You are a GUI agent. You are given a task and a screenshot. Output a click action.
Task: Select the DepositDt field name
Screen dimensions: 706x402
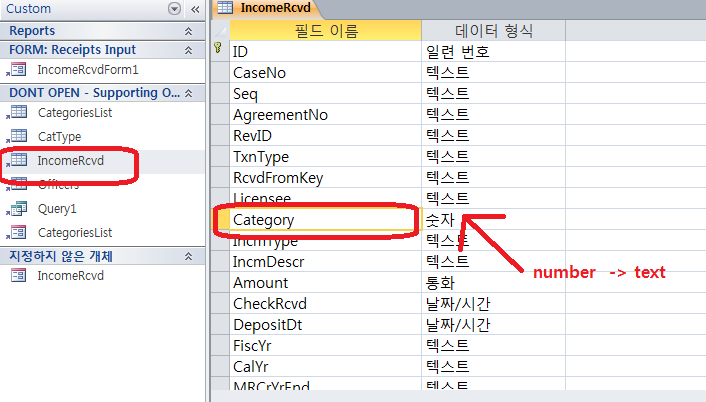tap(326, 325)
